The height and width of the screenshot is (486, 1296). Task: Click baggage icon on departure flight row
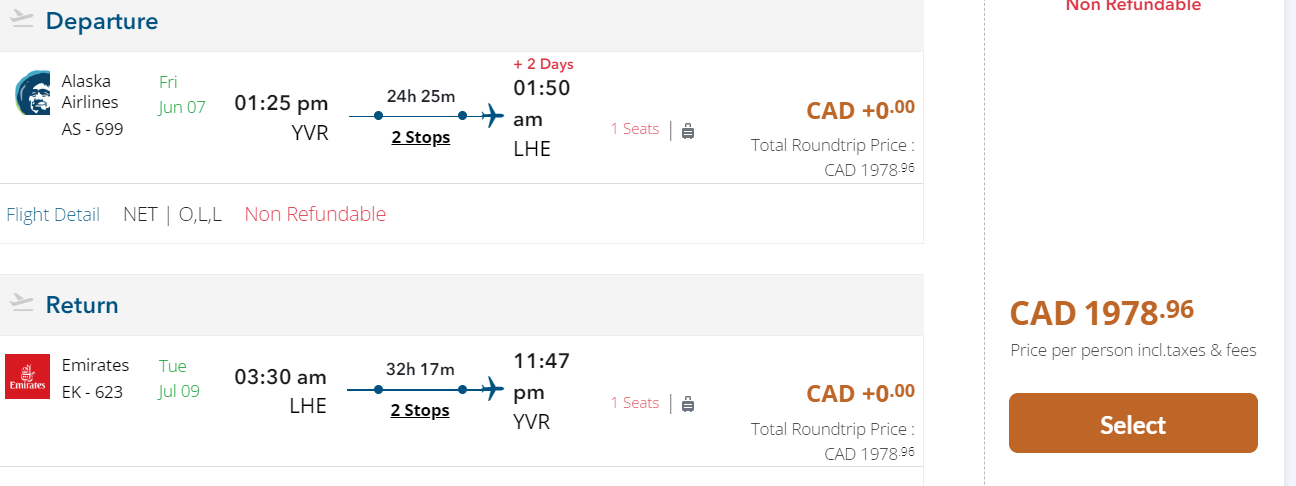tap(688, 130)
